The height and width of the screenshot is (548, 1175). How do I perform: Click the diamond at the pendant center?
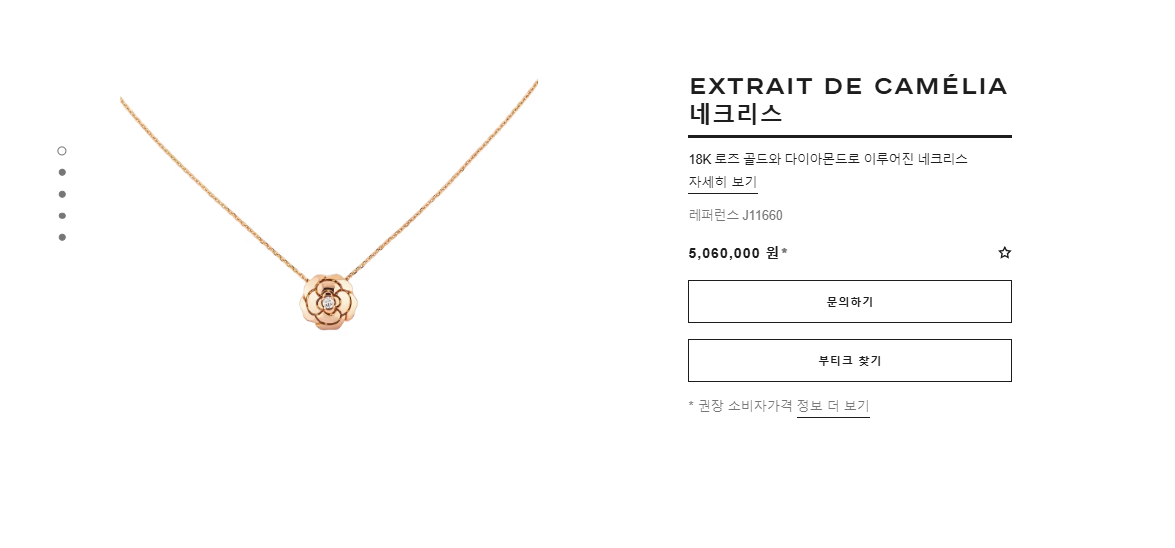pos(328,303)
